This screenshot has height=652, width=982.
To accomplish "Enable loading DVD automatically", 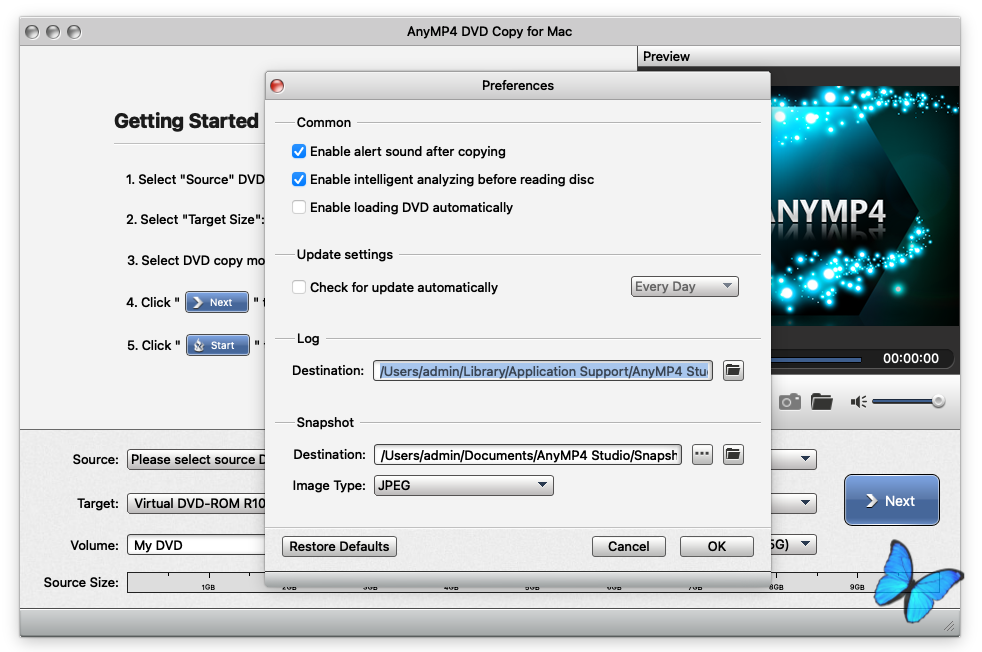I will pos(299,208).
